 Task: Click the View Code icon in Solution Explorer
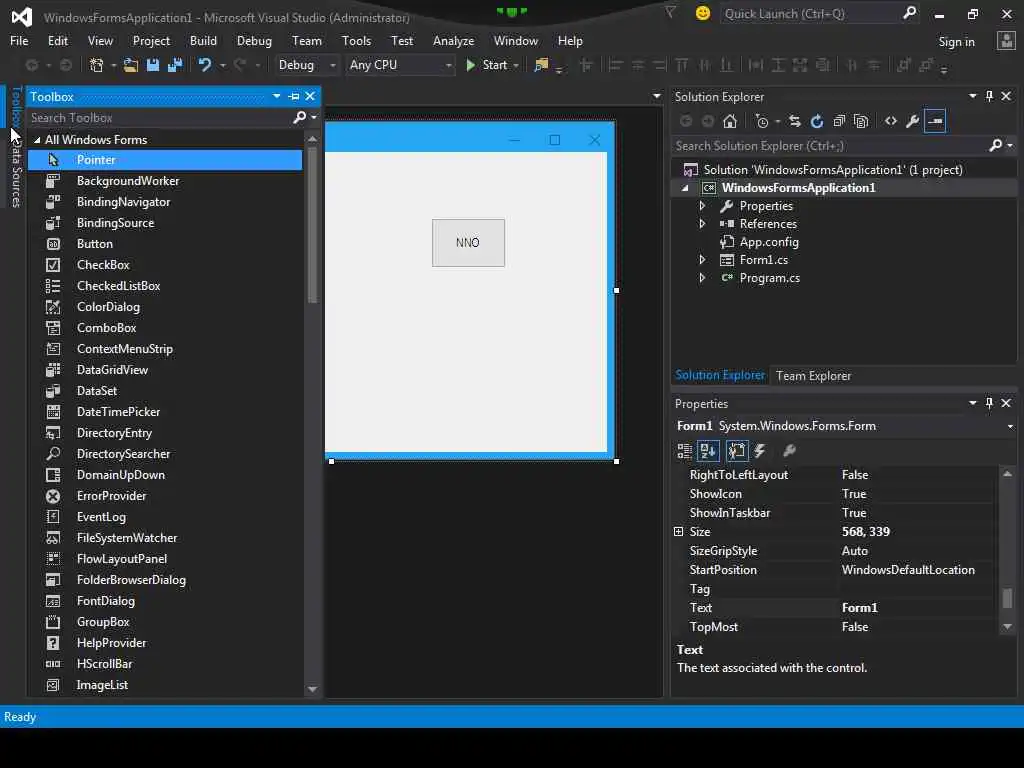click(x=891, y=121)
